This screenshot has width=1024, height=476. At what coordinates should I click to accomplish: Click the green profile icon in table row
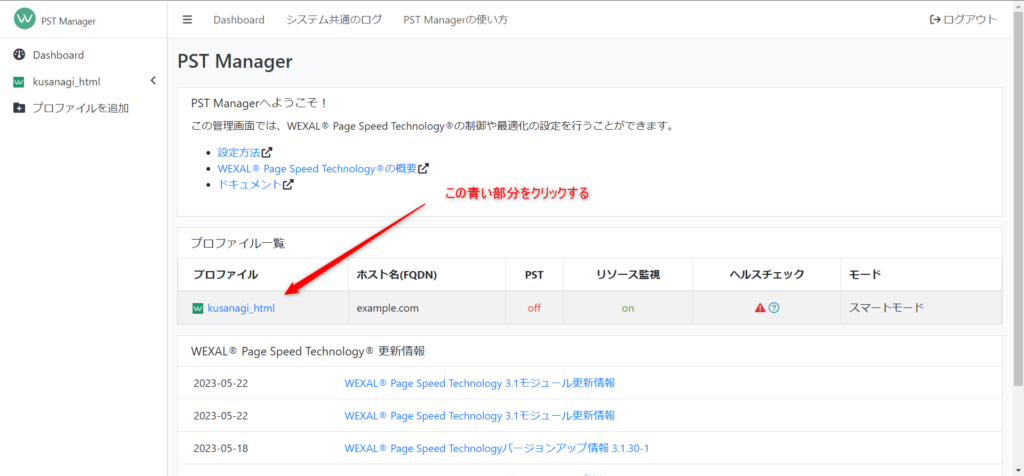coord(198,308)
